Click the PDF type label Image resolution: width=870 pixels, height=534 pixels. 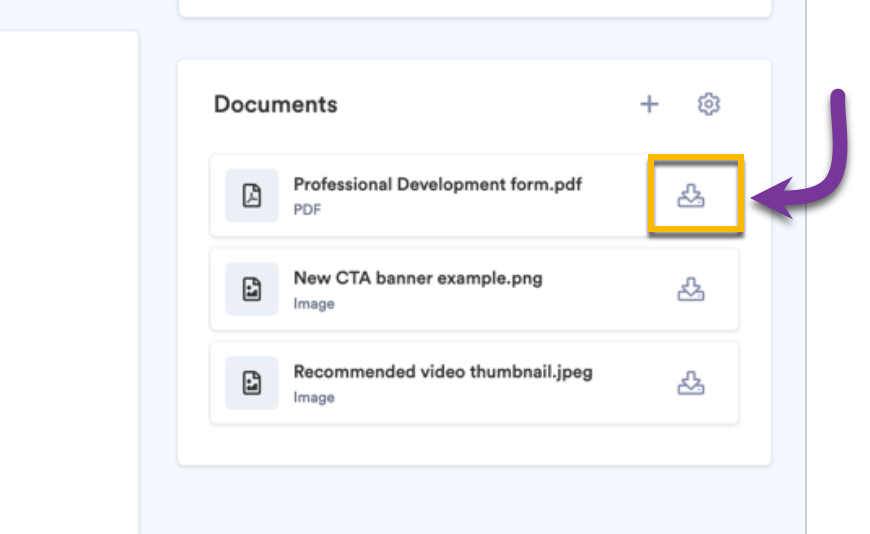[307, 210]
